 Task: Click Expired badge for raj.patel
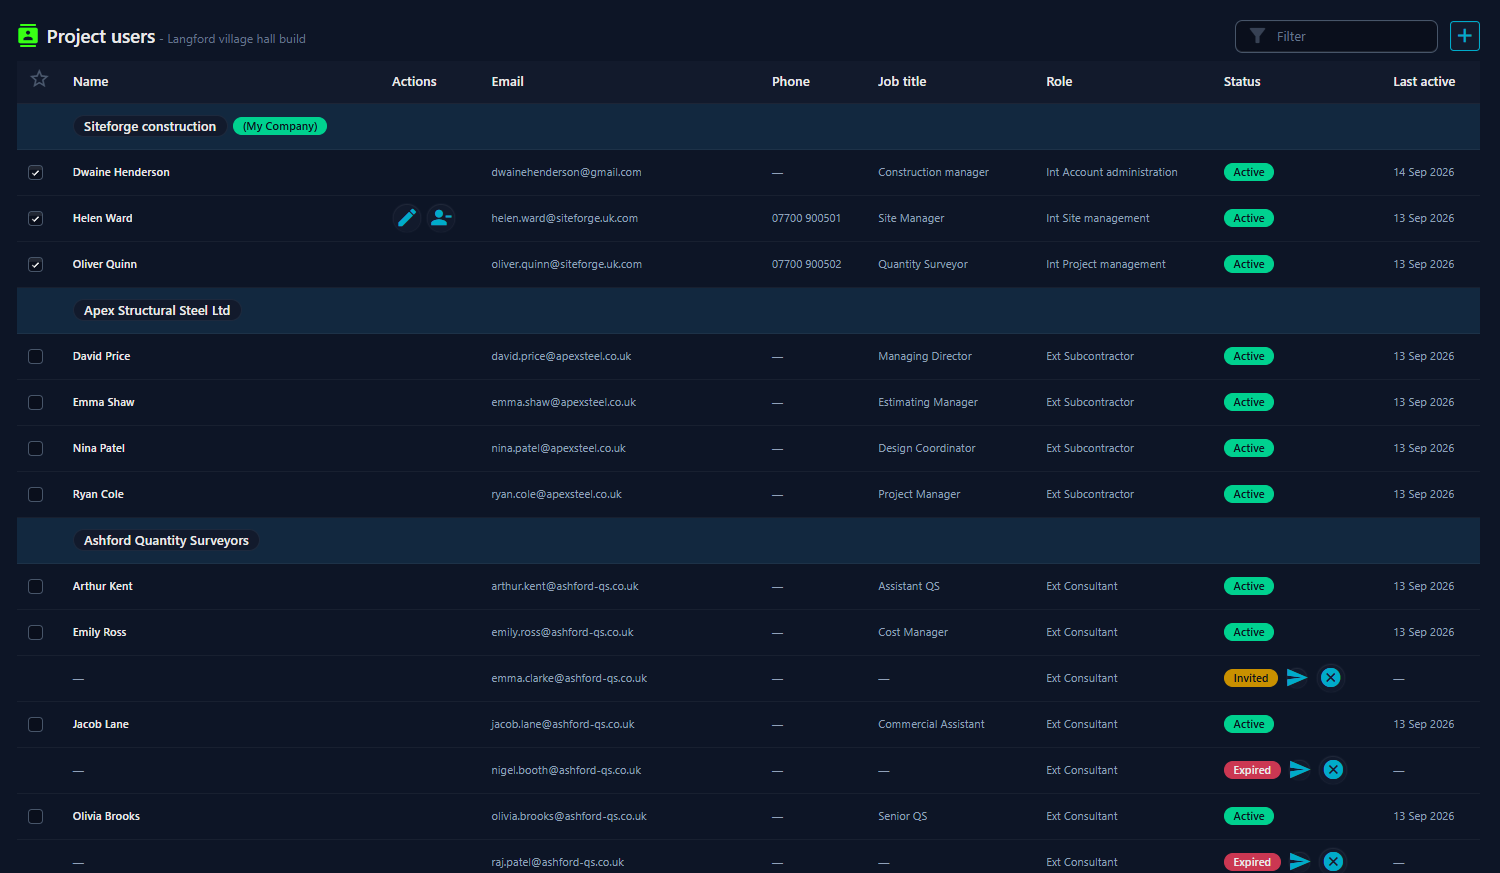click(x=1252, y=862)
